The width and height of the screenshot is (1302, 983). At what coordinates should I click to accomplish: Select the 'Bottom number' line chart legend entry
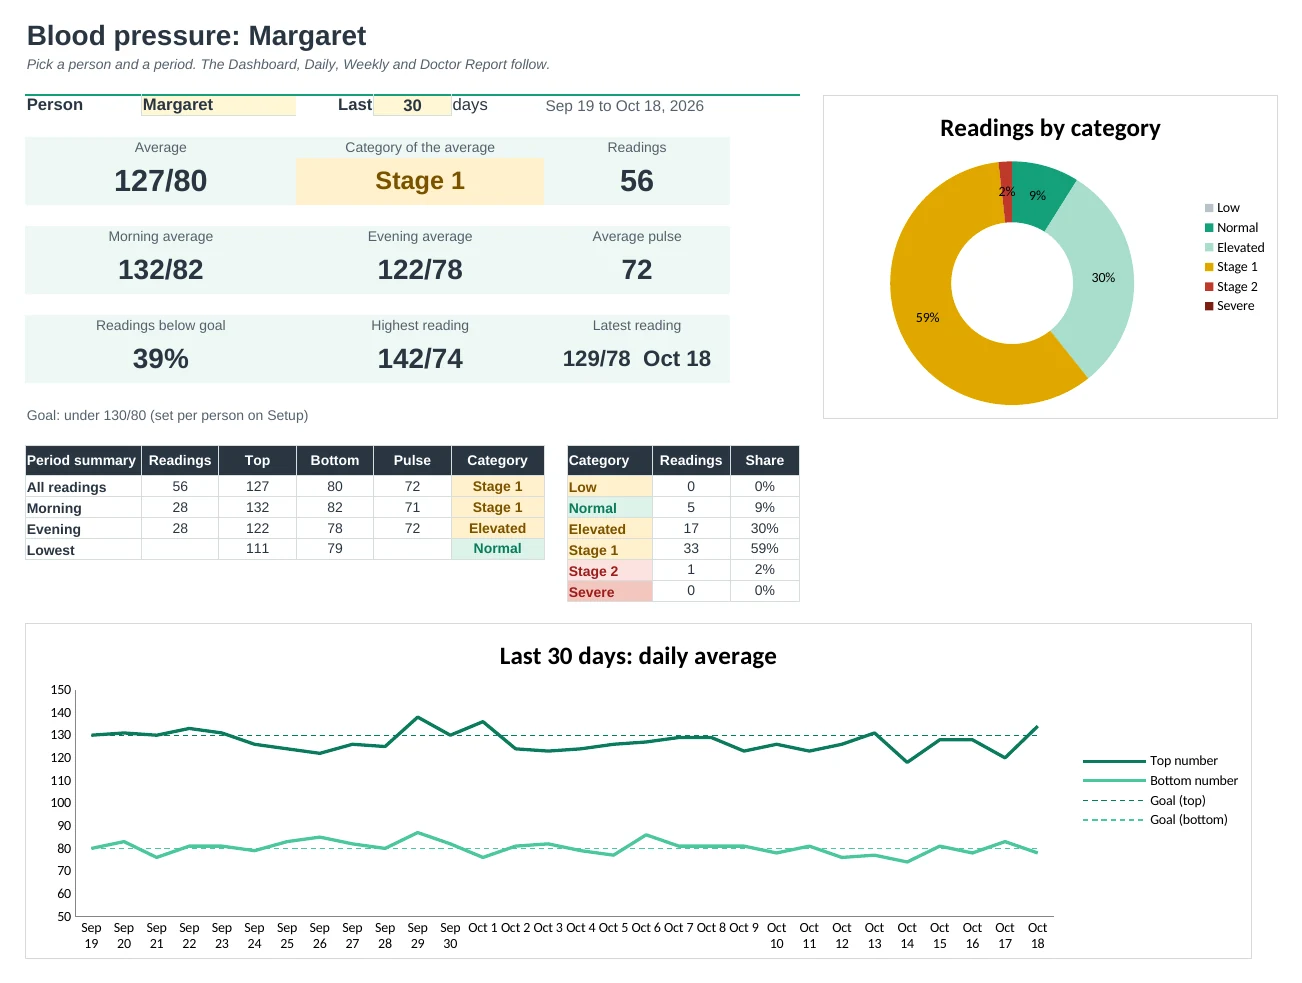(1160, 781)
